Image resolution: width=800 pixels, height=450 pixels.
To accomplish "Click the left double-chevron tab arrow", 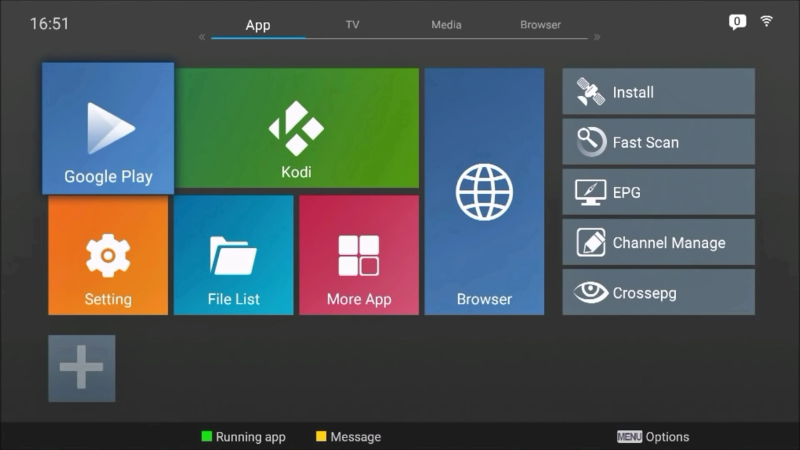I will (202, 37).
